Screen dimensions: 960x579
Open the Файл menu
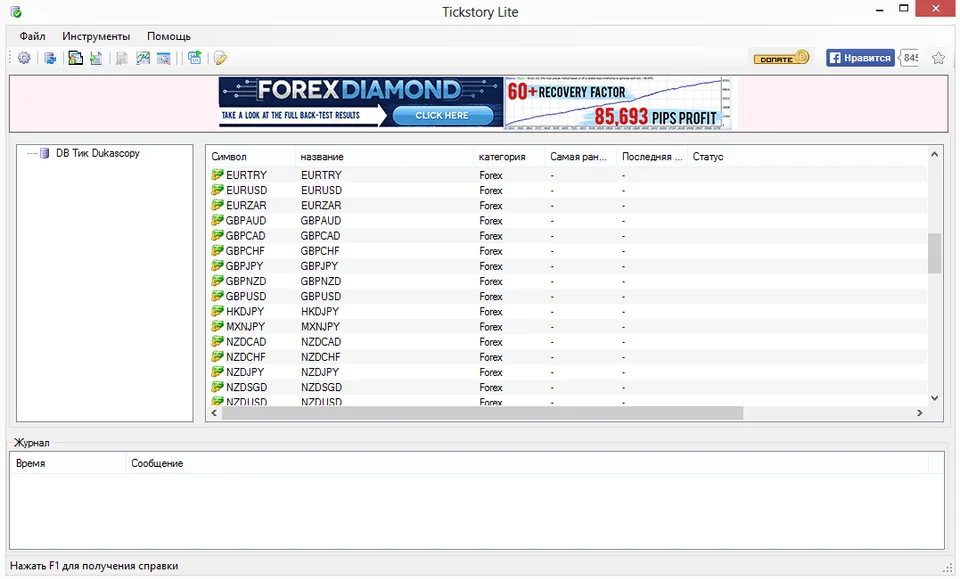tap(32, 36)
